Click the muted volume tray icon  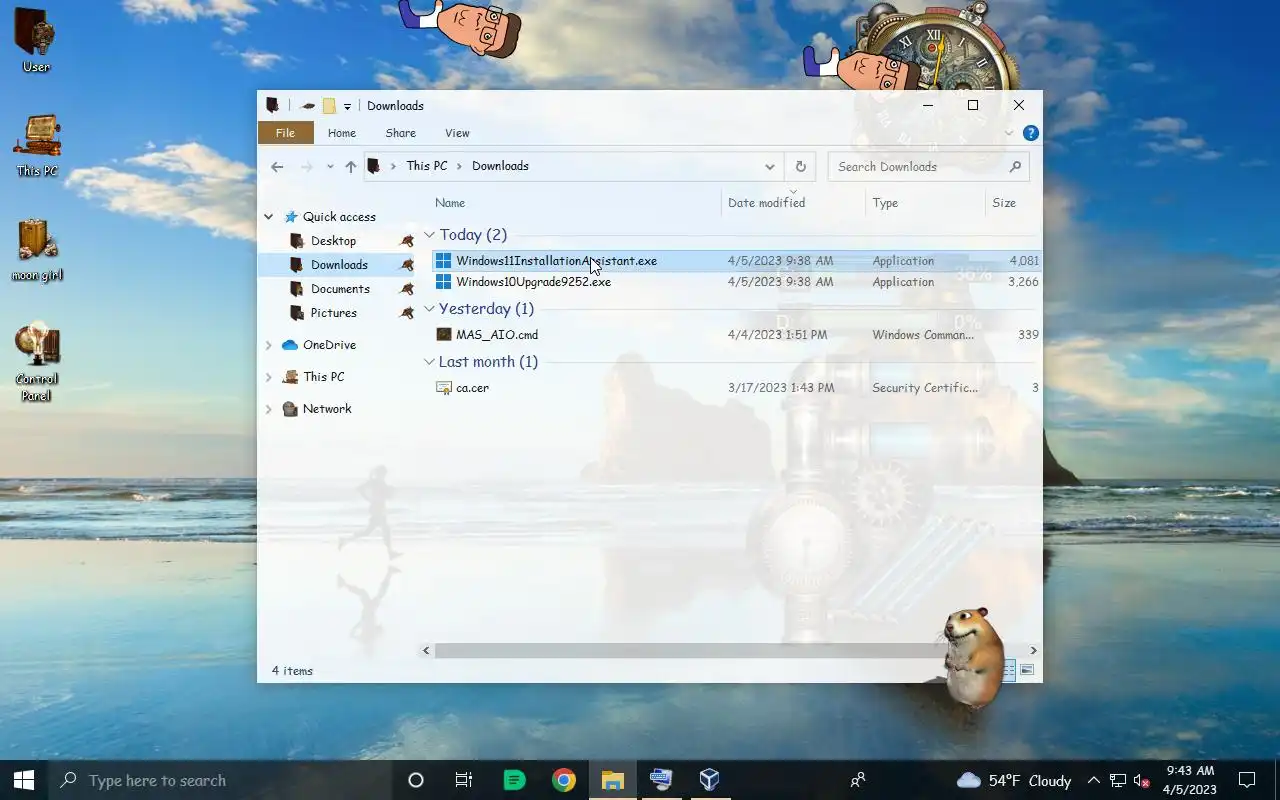(x=1141, y=780)
